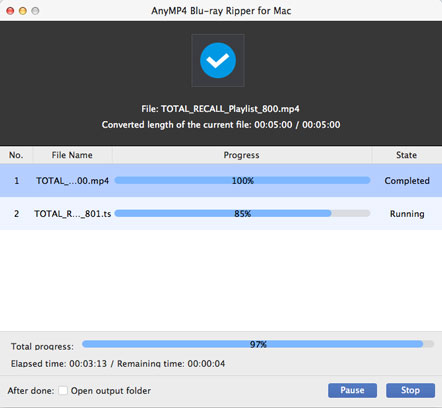The height and width of the screenshot is (408, 442).
Task: Click the Converted length of current file text
Action: pyautogui.click(x=221, y=125)
